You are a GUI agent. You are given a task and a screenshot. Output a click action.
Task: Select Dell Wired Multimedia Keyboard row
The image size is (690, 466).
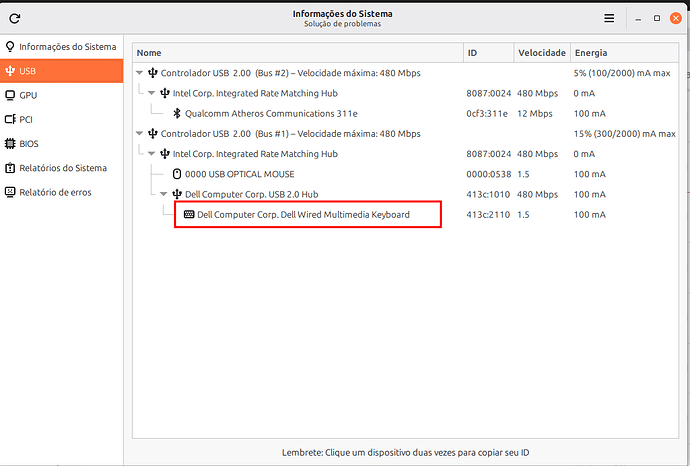click(405, 214)
